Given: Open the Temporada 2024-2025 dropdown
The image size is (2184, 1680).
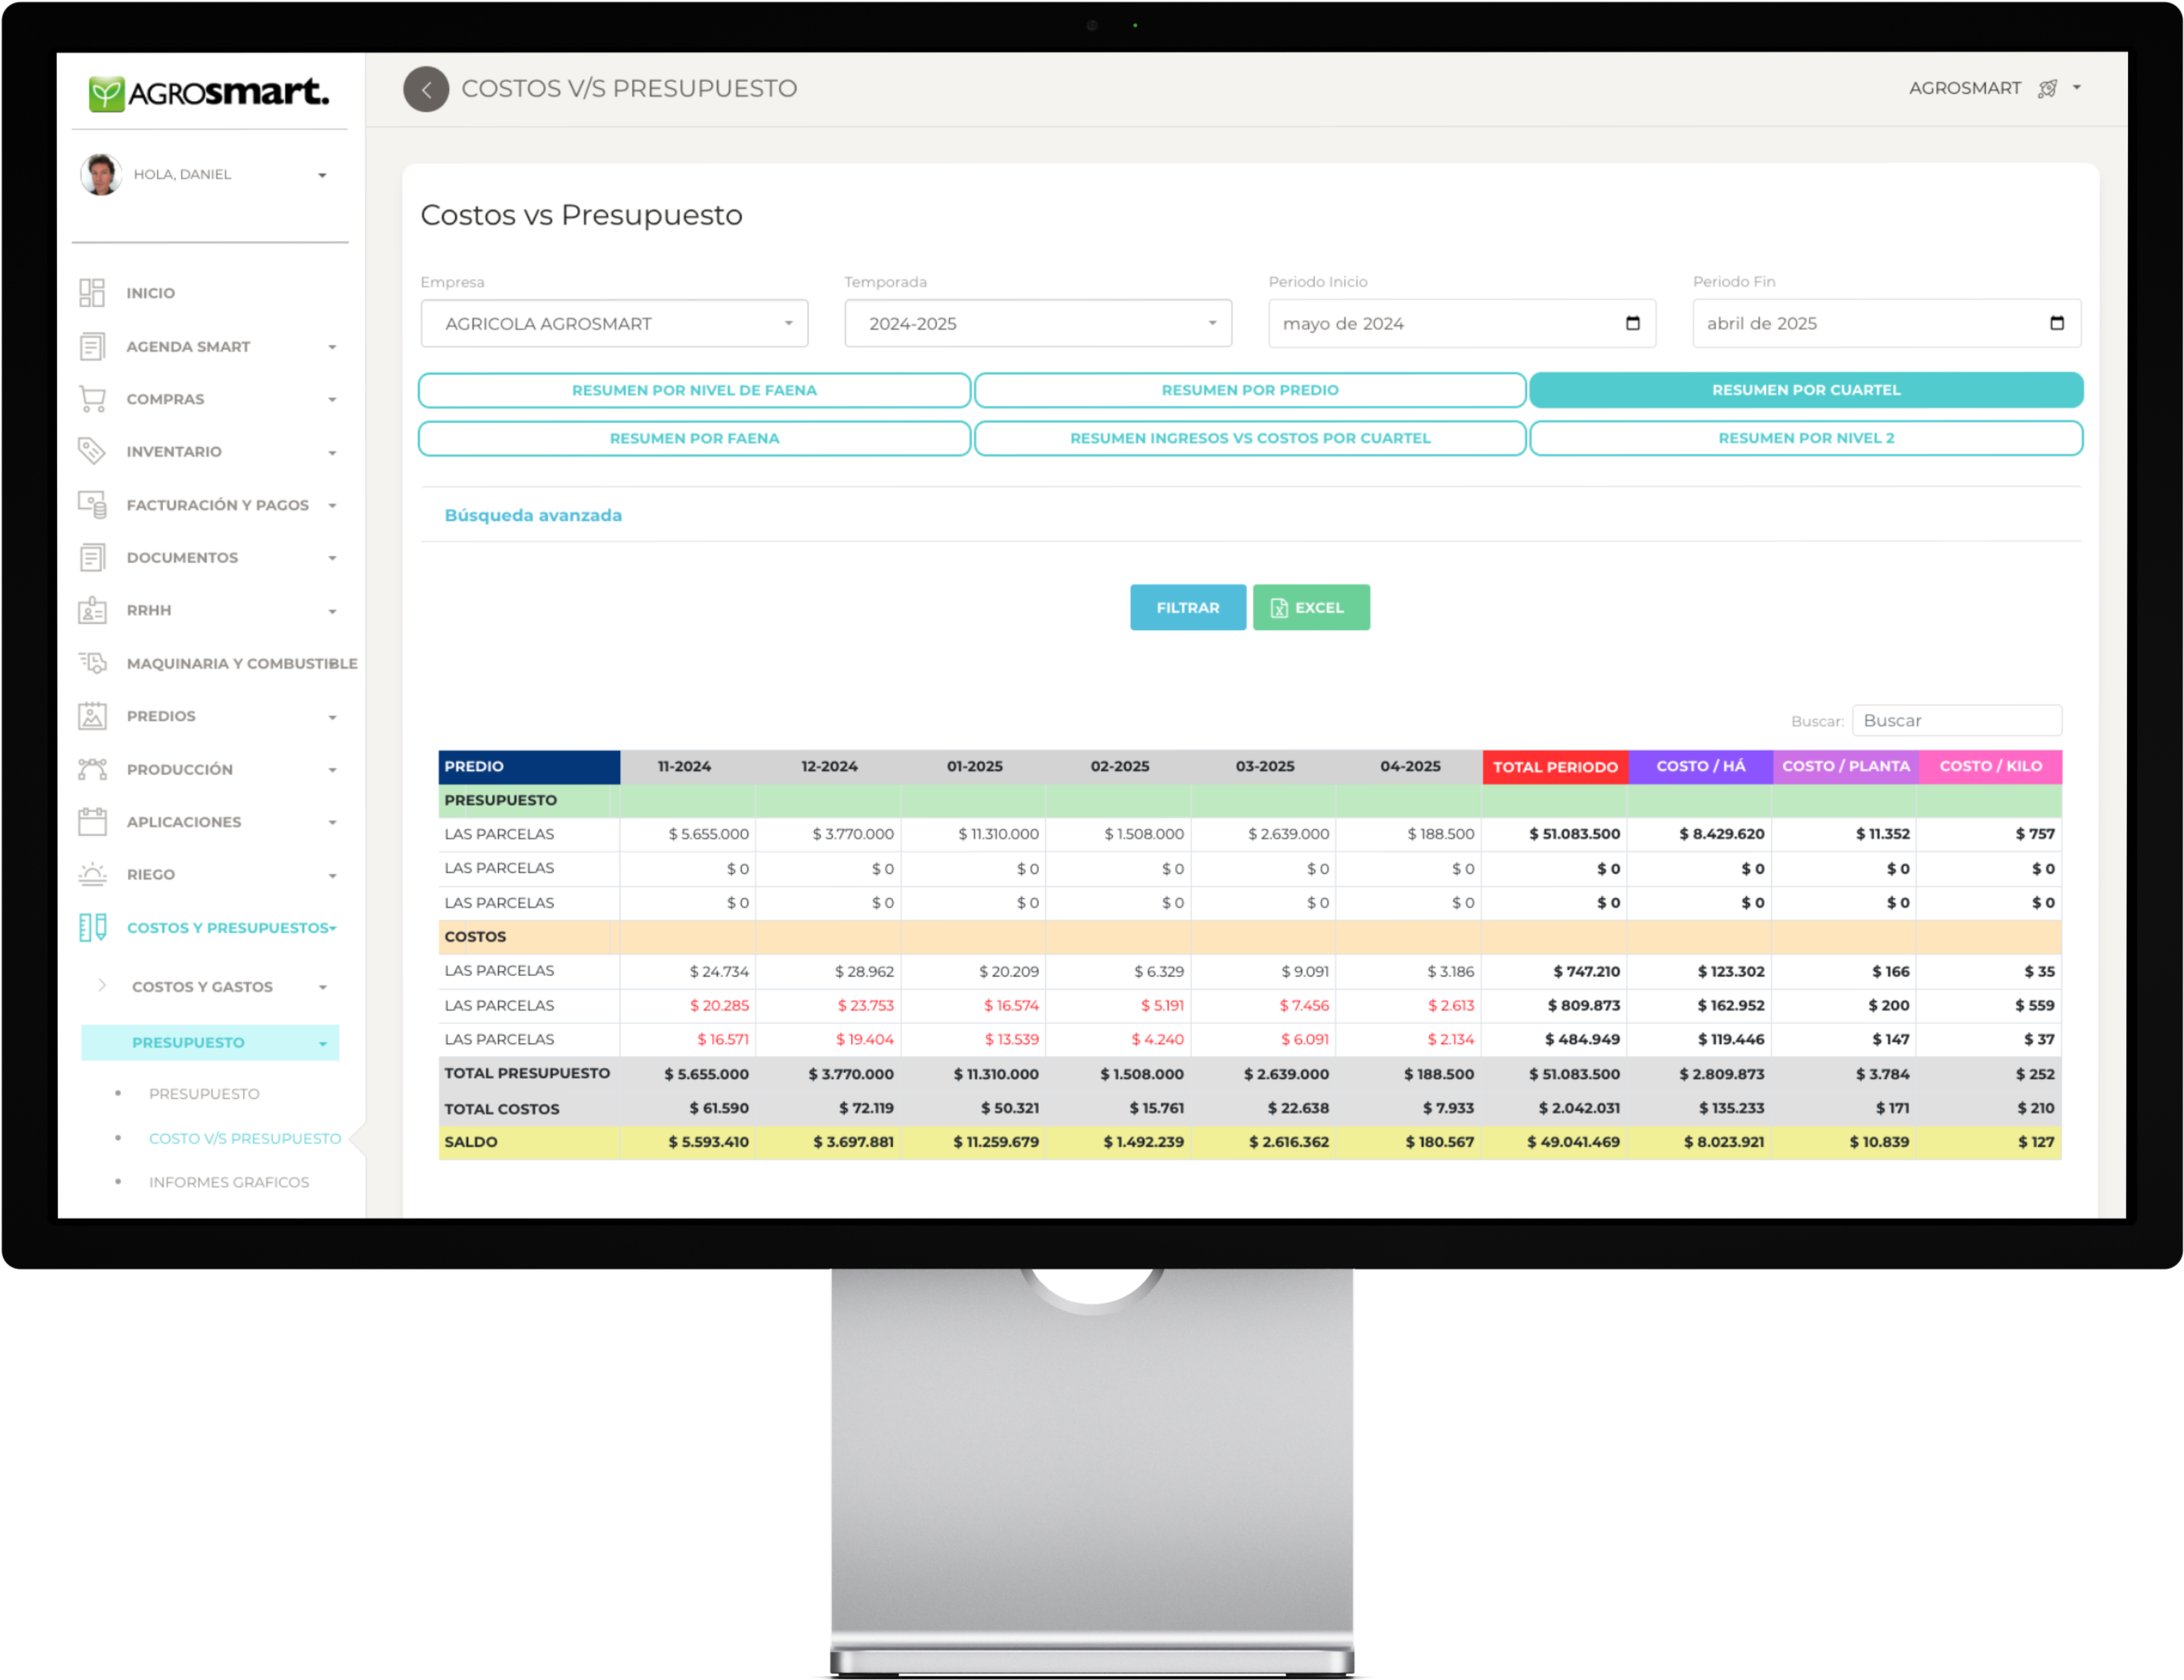Looking at the screenshot, I should 1037,323.
